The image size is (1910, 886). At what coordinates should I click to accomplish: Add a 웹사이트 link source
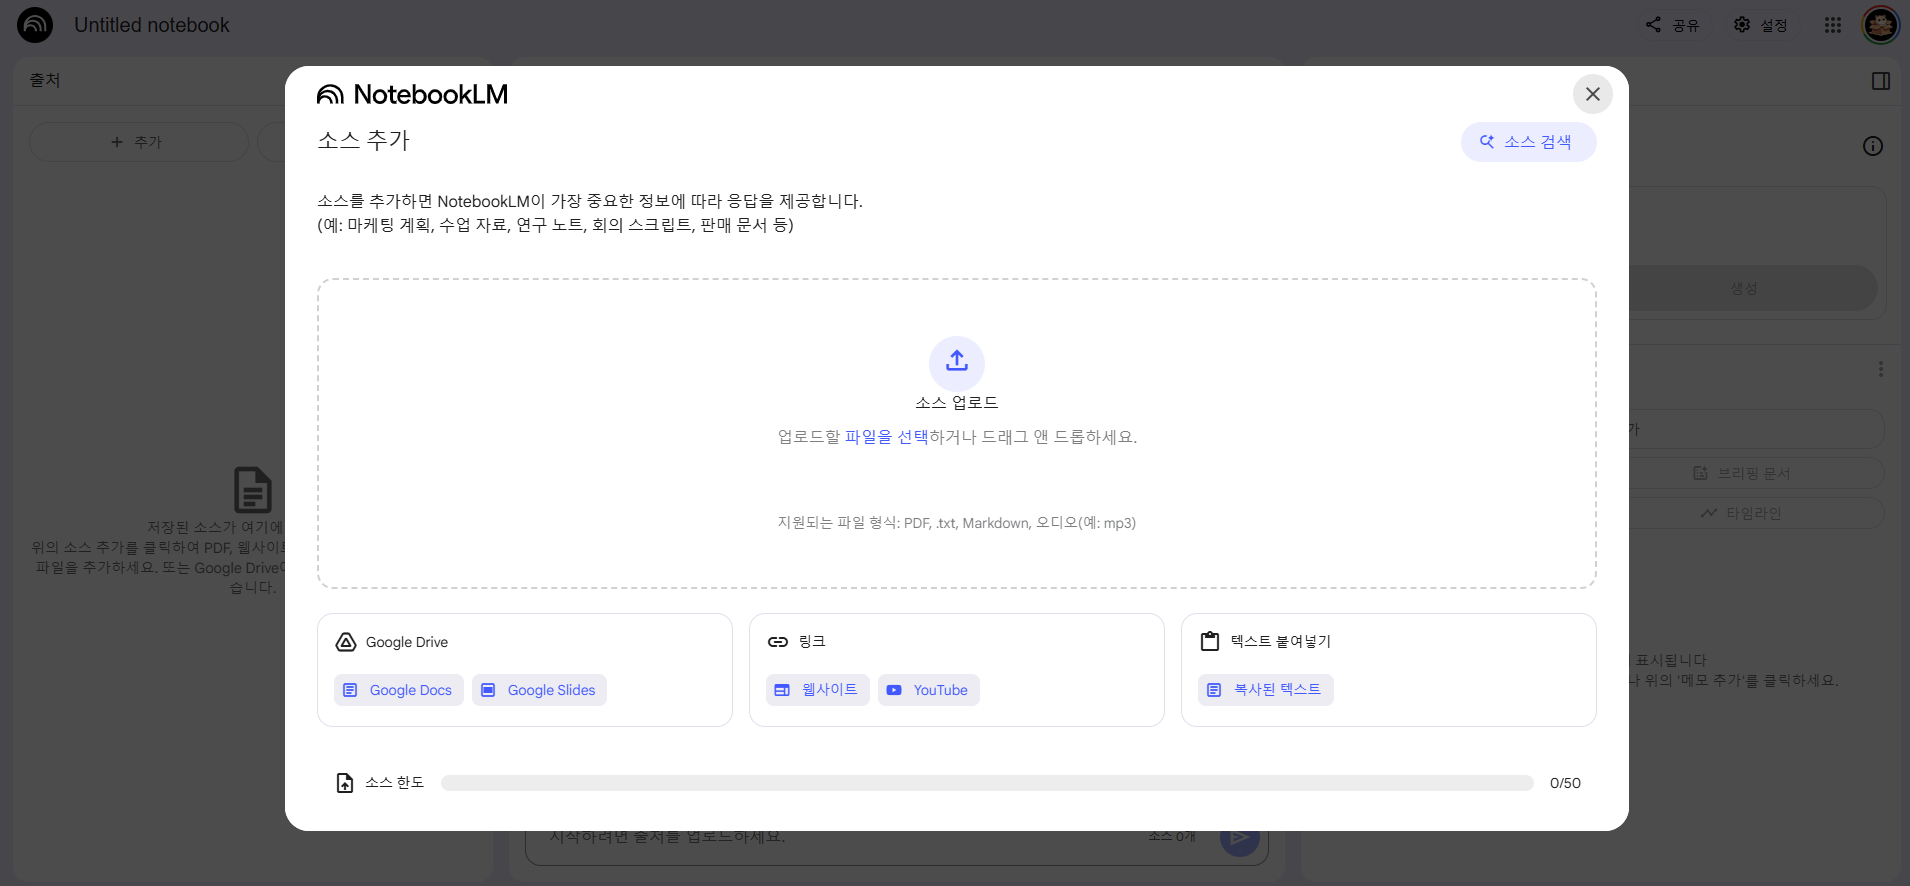click(x=818, y=690)
